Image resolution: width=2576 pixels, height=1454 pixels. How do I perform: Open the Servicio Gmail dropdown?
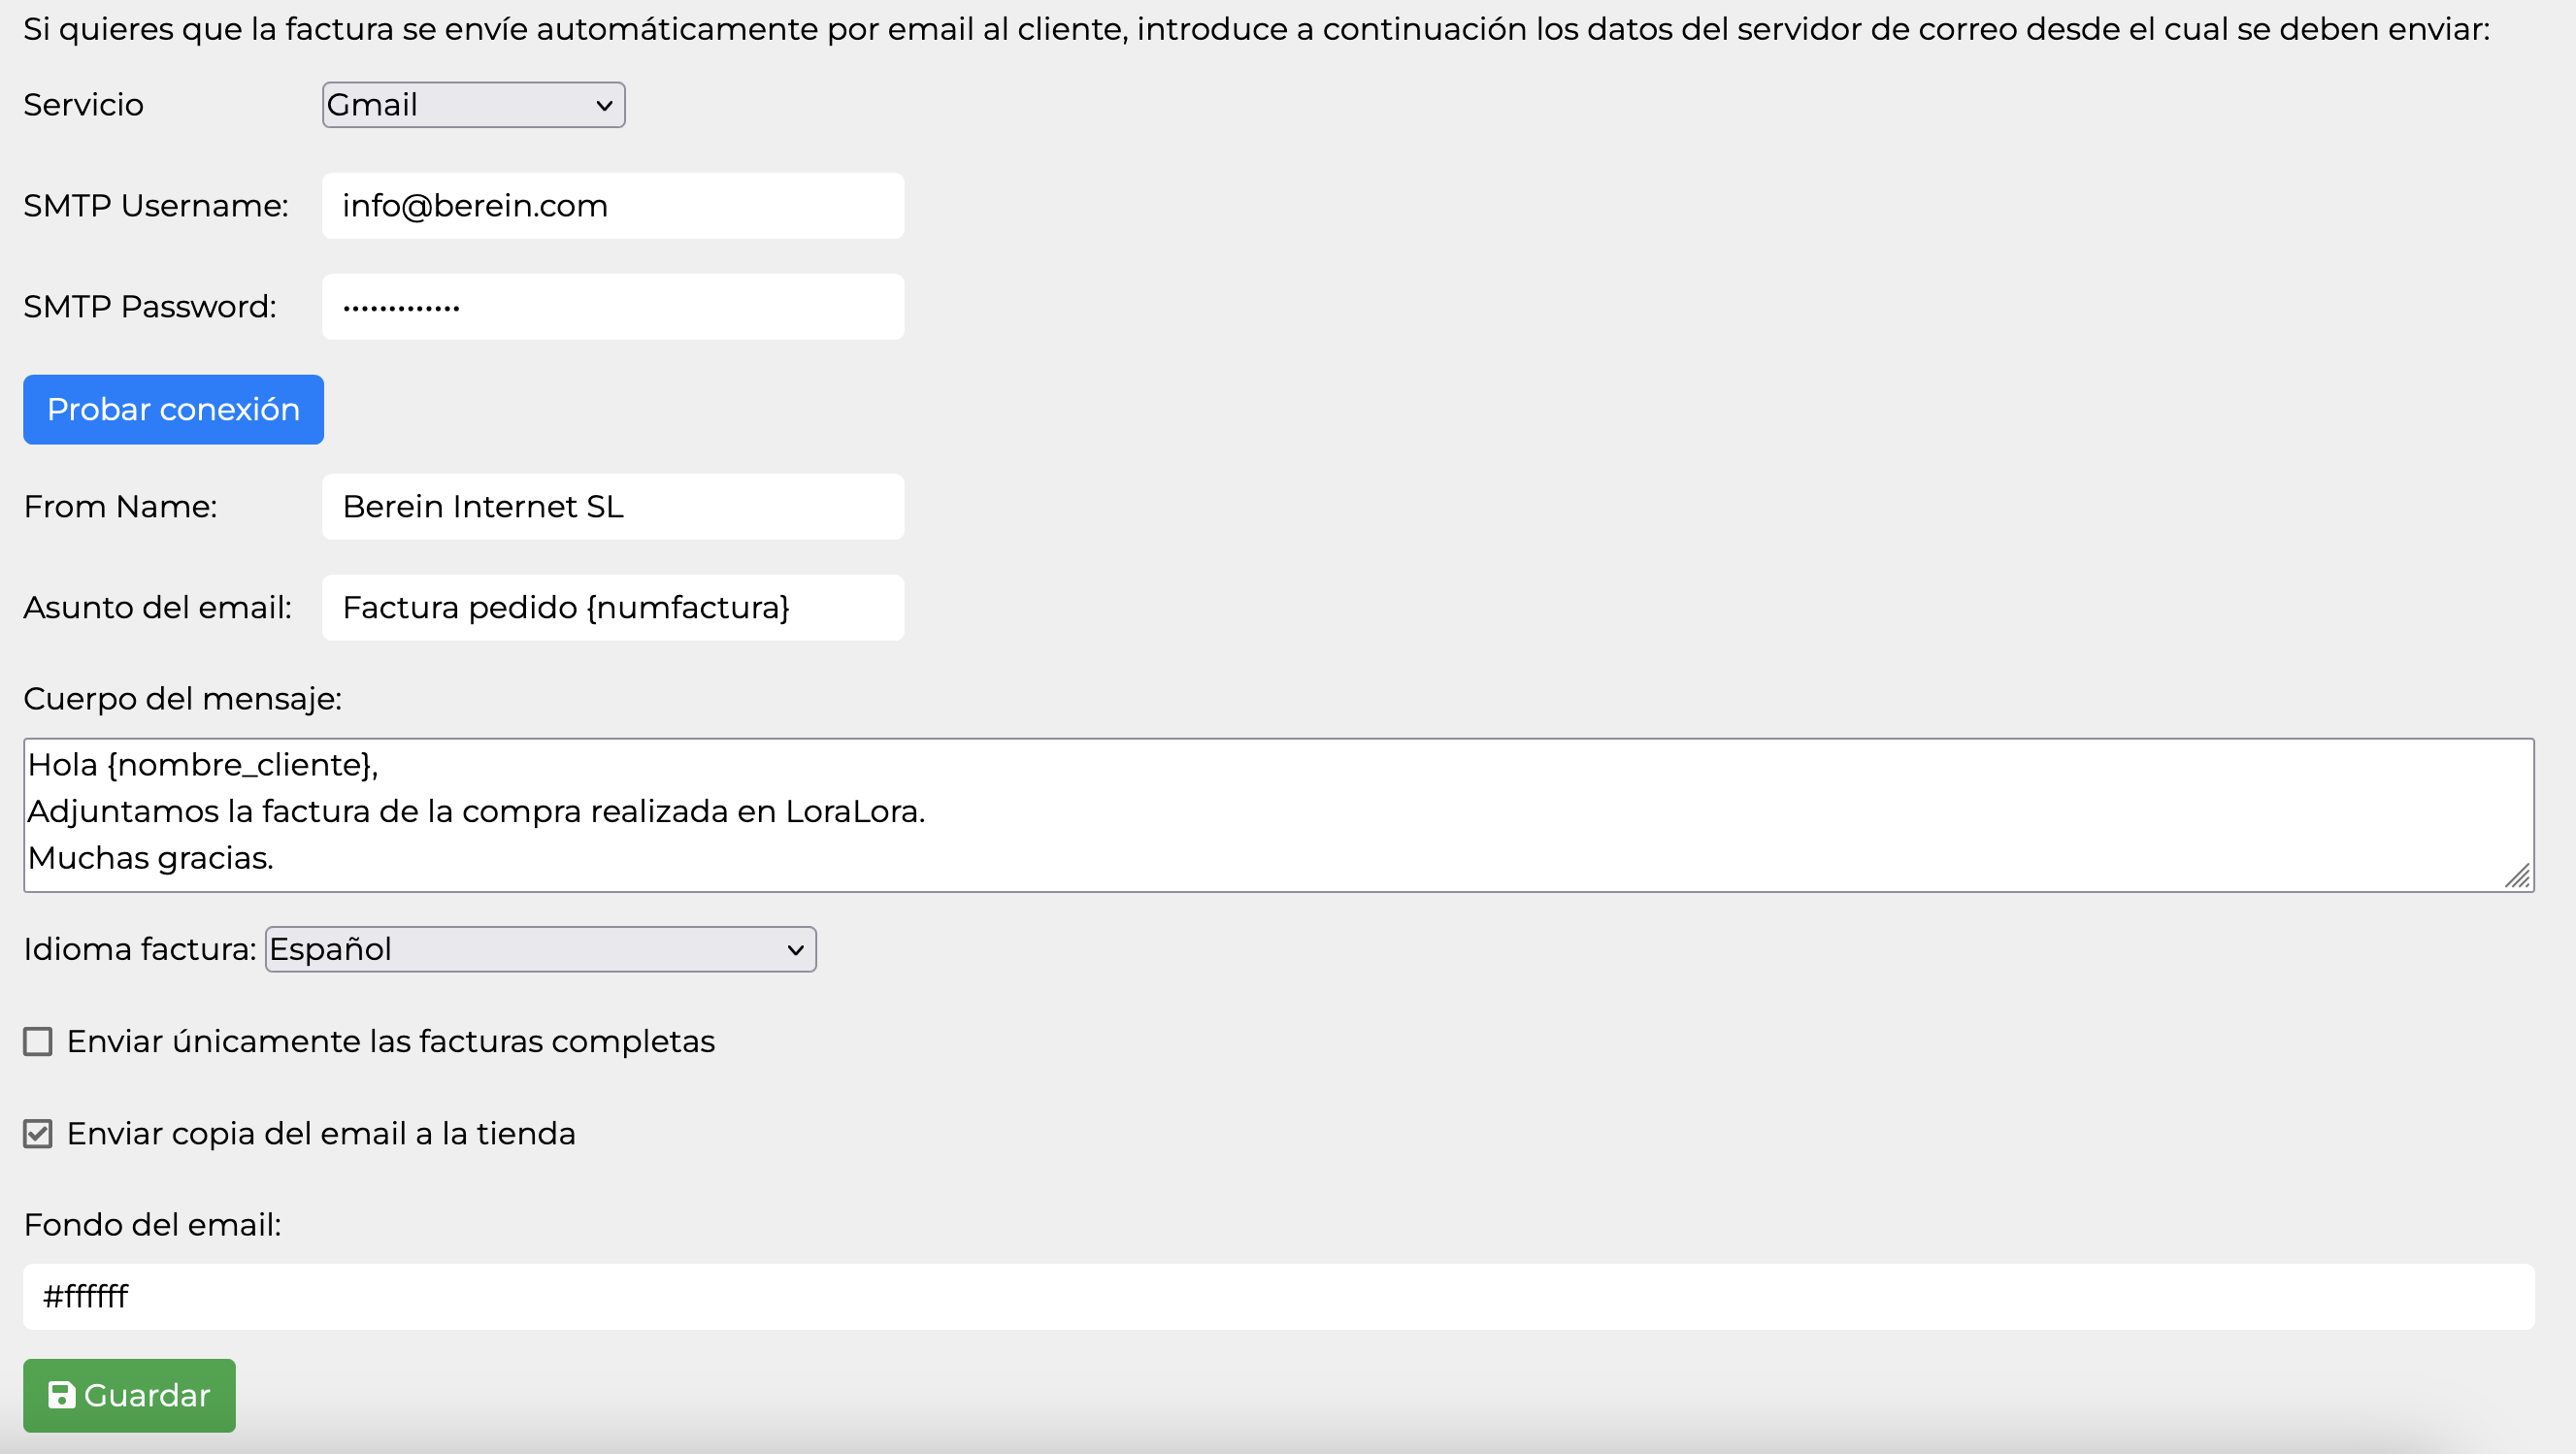[472, 105]
